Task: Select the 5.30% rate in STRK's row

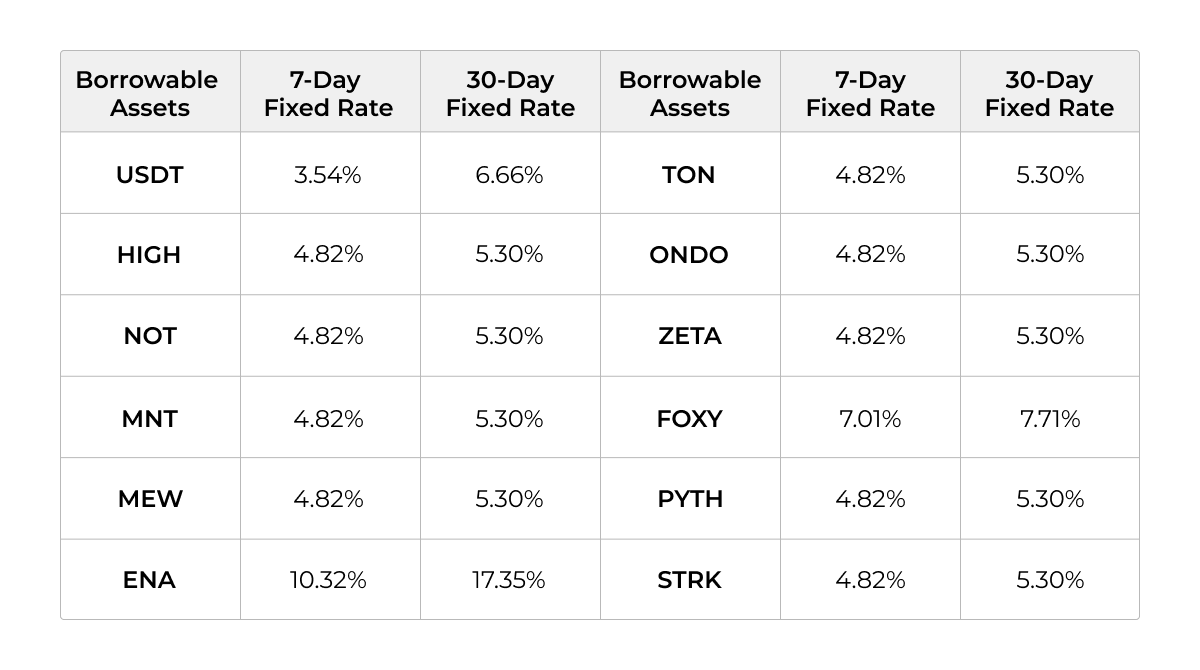Action: click(1050, 580)
